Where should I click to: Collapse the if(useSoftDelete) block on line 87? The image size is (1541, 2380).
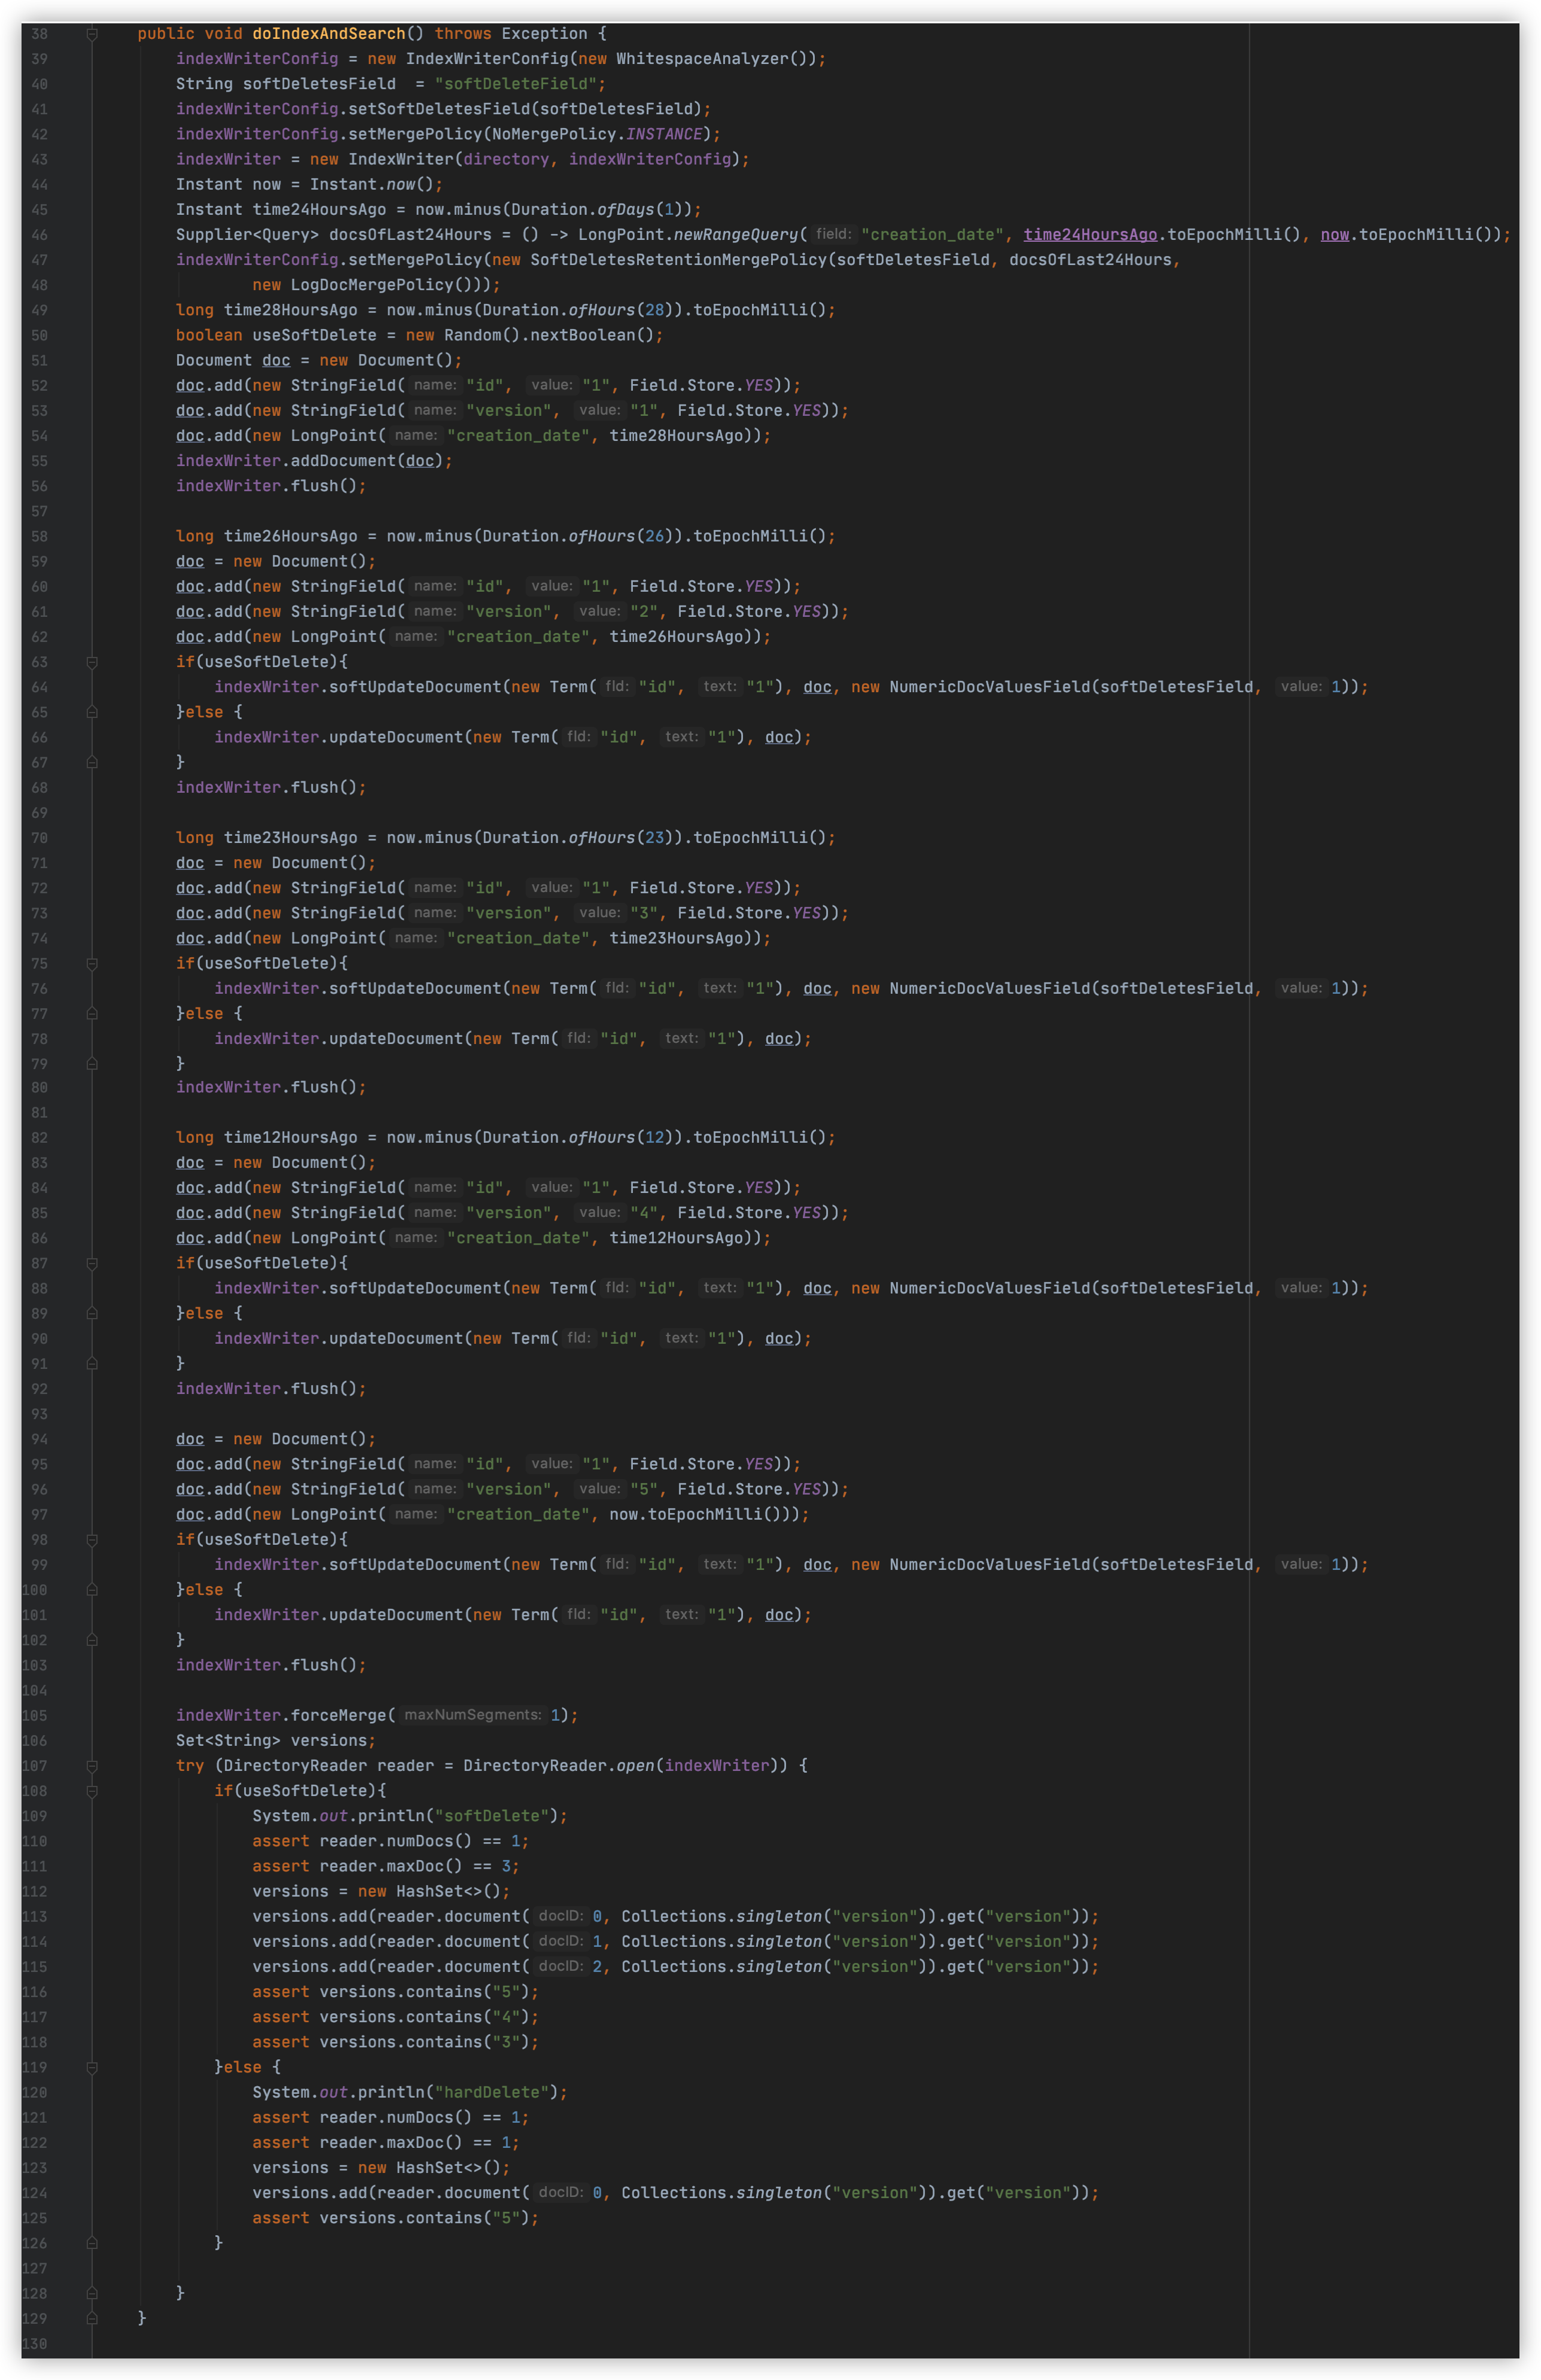pyautogui.click(x=92, y=1263)
